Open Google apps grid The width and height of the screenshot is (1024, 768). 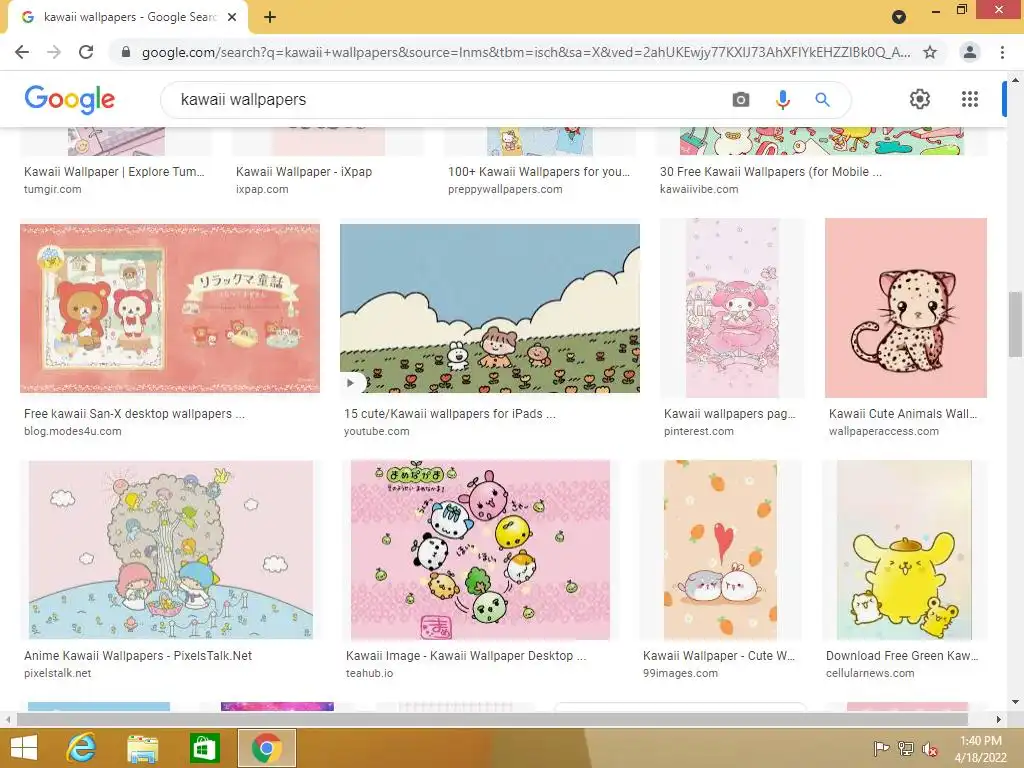(970, 99)
